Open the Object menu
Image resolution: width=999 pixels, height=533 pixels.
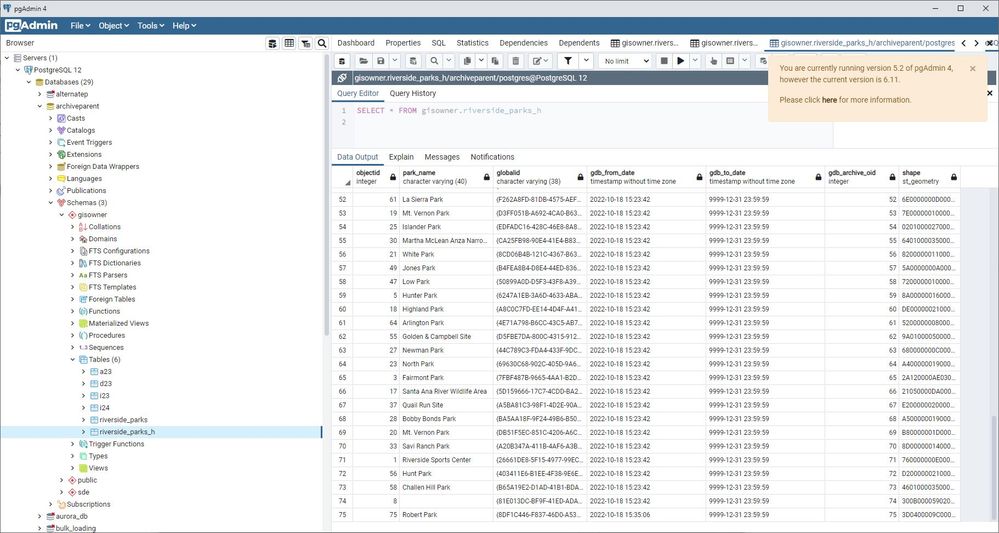pos(114,25)
